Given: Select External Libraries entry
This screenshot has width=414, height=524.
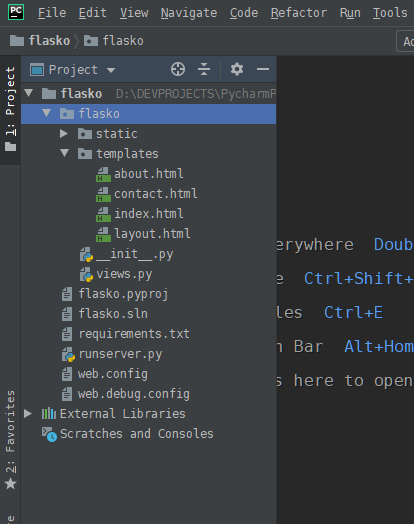Looking at the screenshot, I should click(149, 414).
